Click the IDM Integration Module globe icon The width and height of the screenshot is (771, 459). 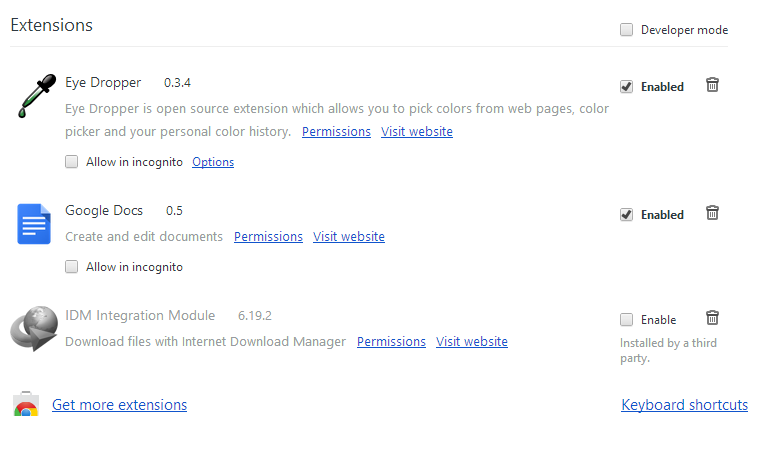pos(33,328)
